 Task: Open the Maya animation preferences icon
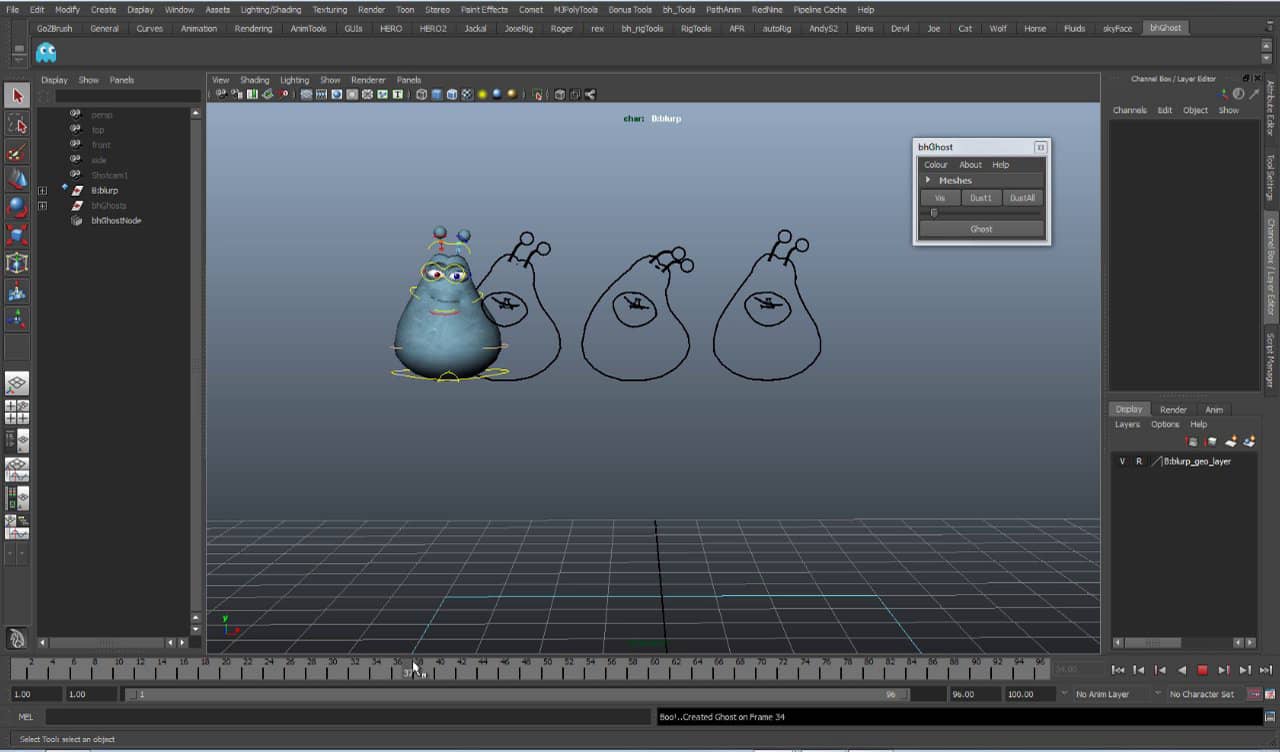tap(1269, 694)
